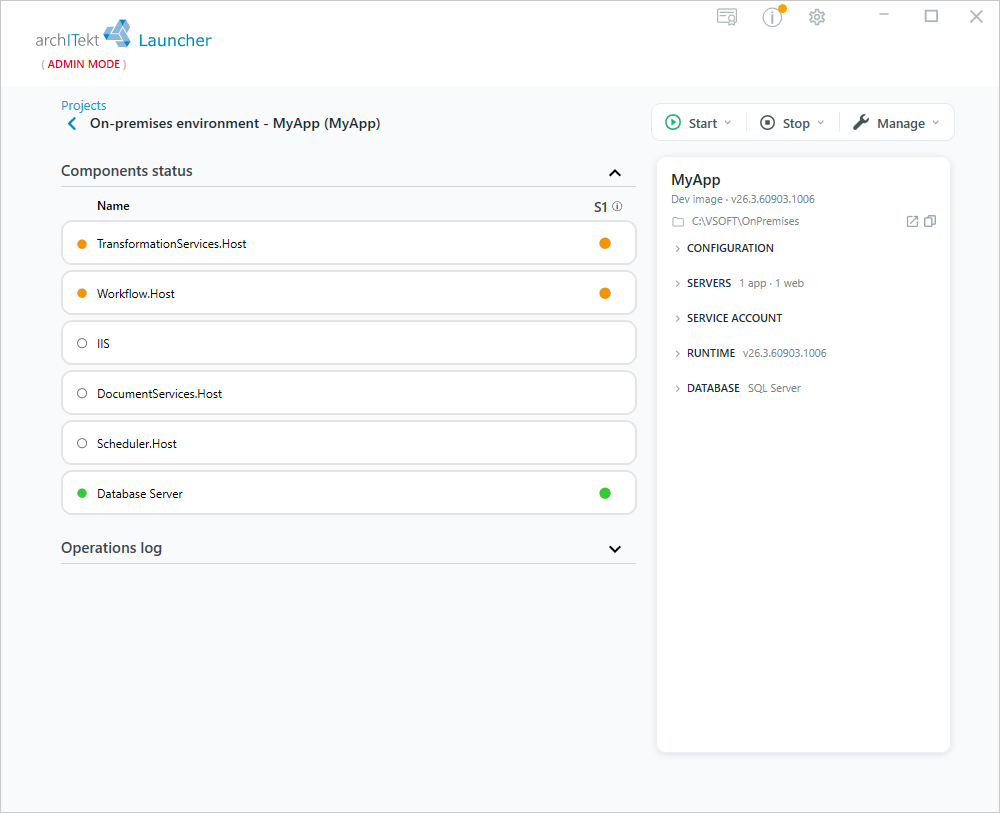Click the ADMIN MODE label
Image resolution: width=1000 pixels, height=813 pixels.
[x=84, y=64]
